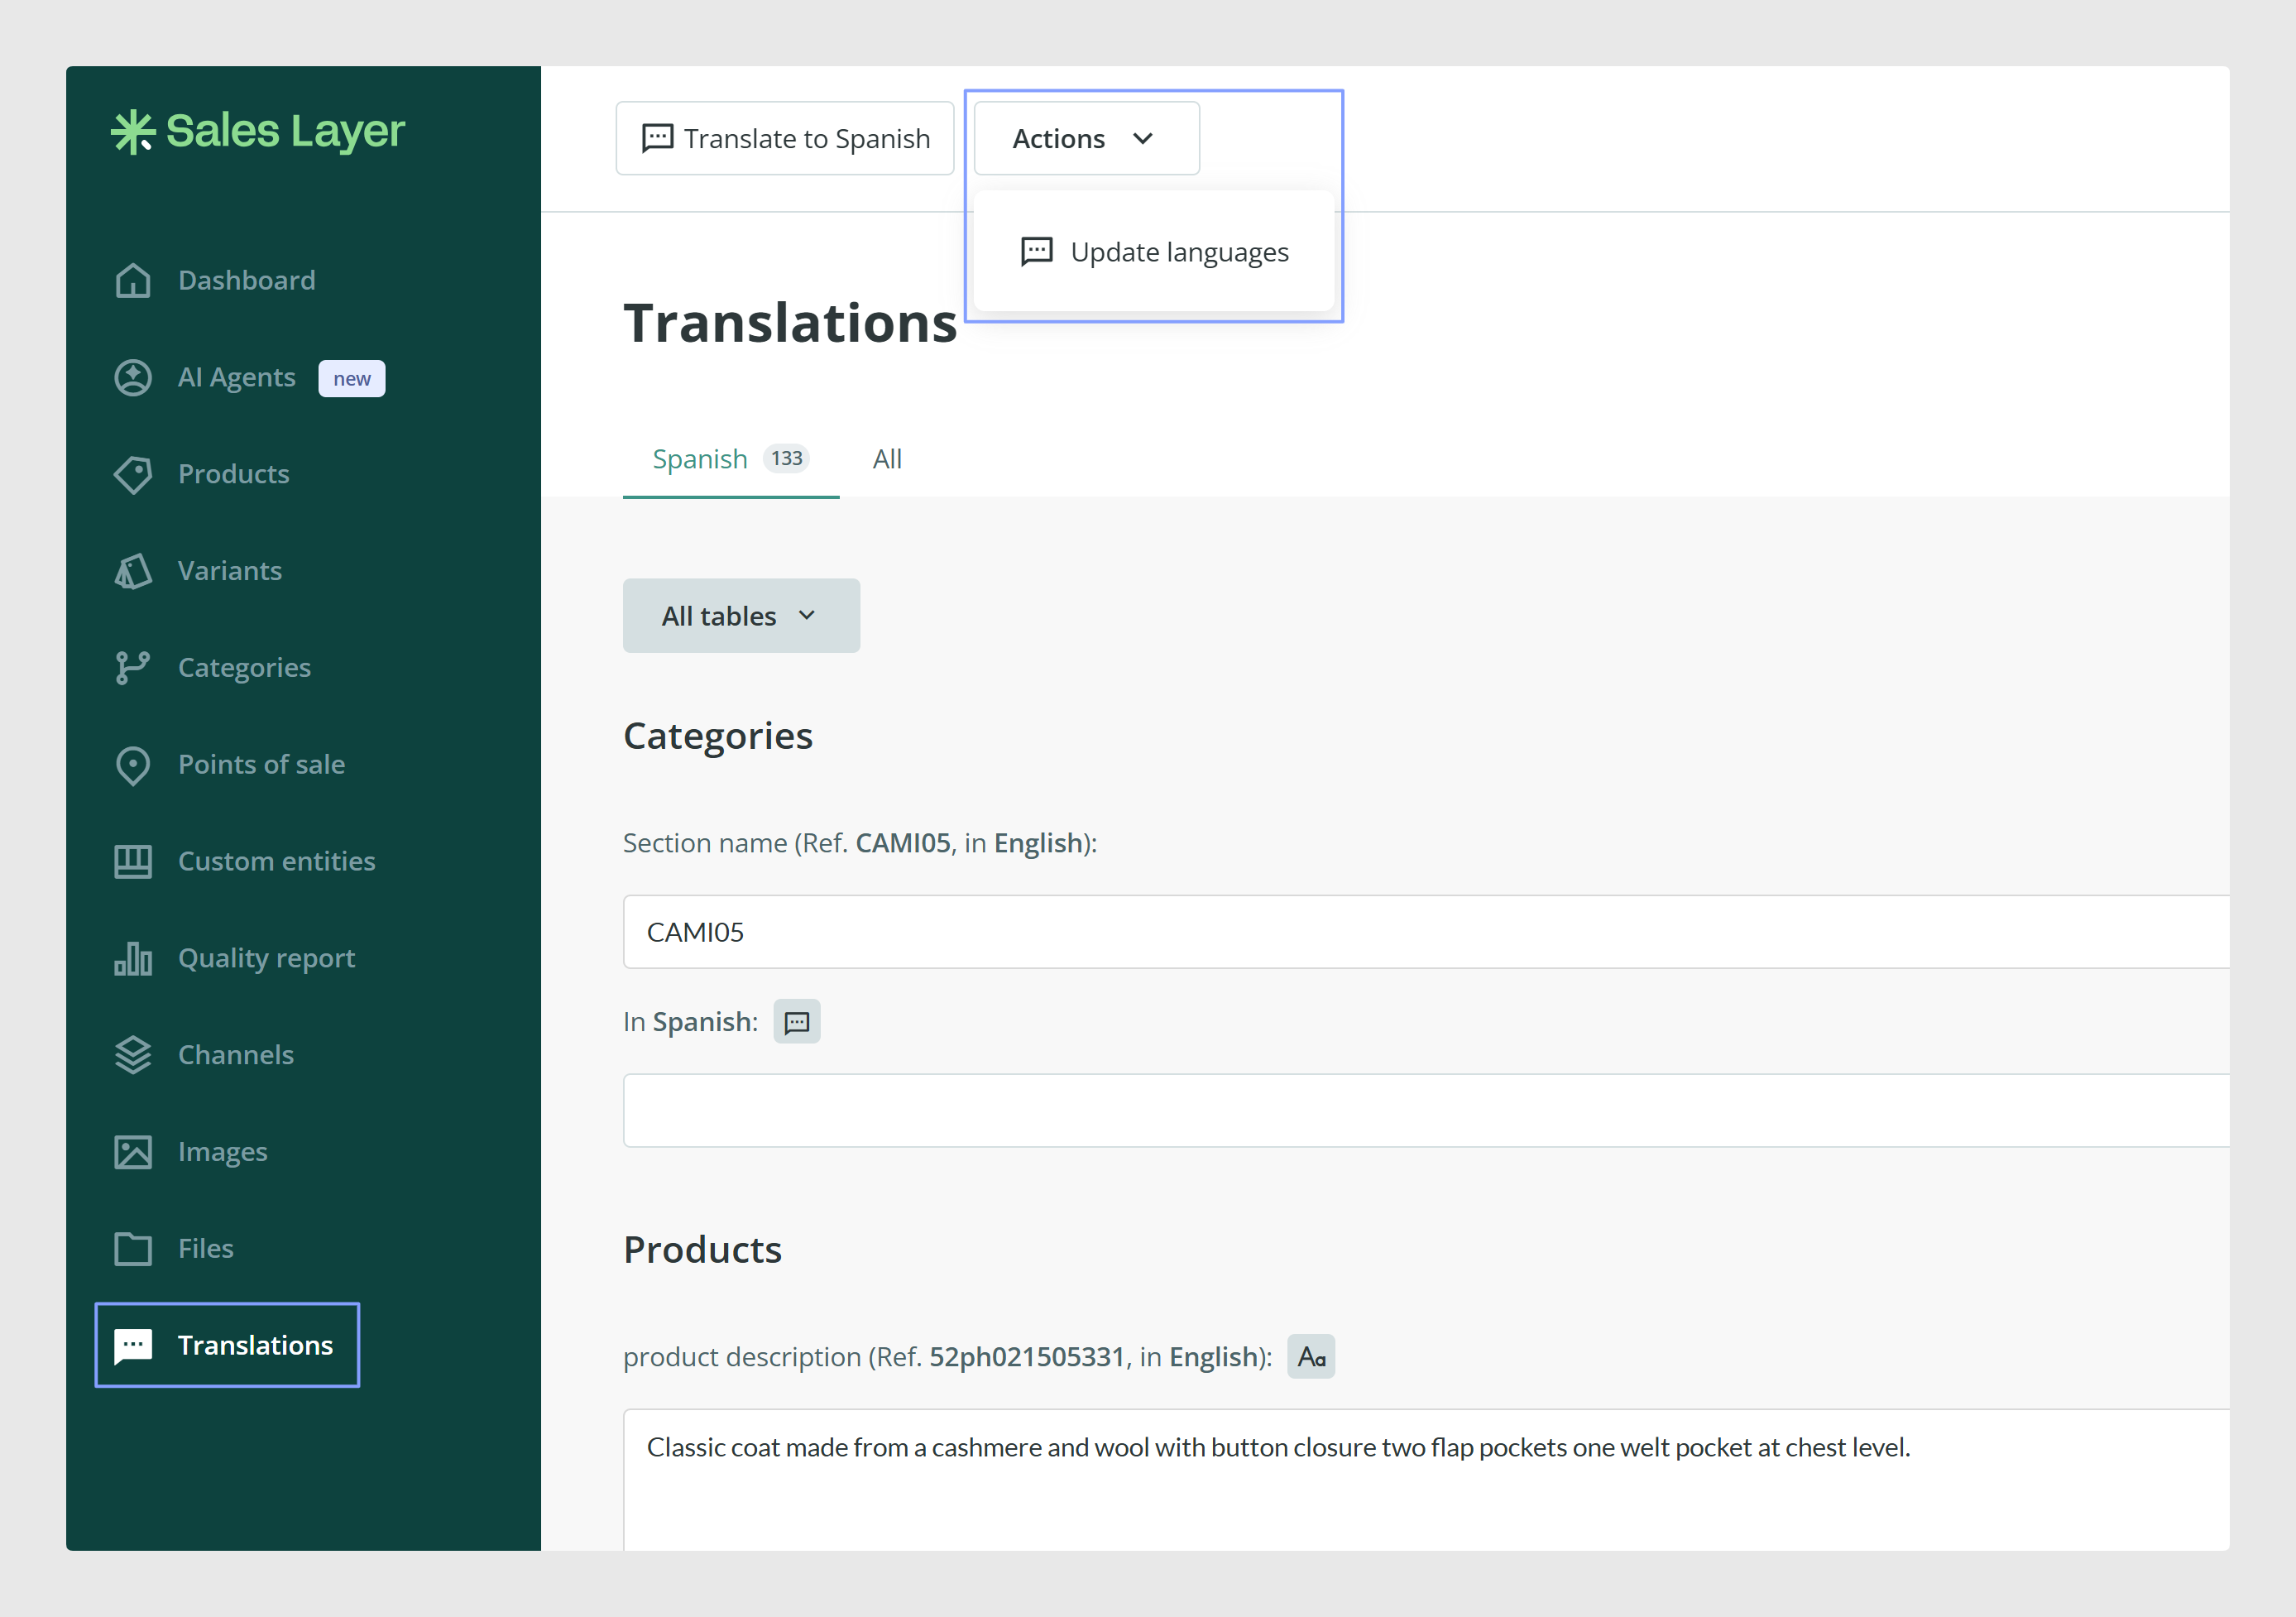Click the Products tag icon
The image size is (2296, 1617).
[x=133, y=475]
